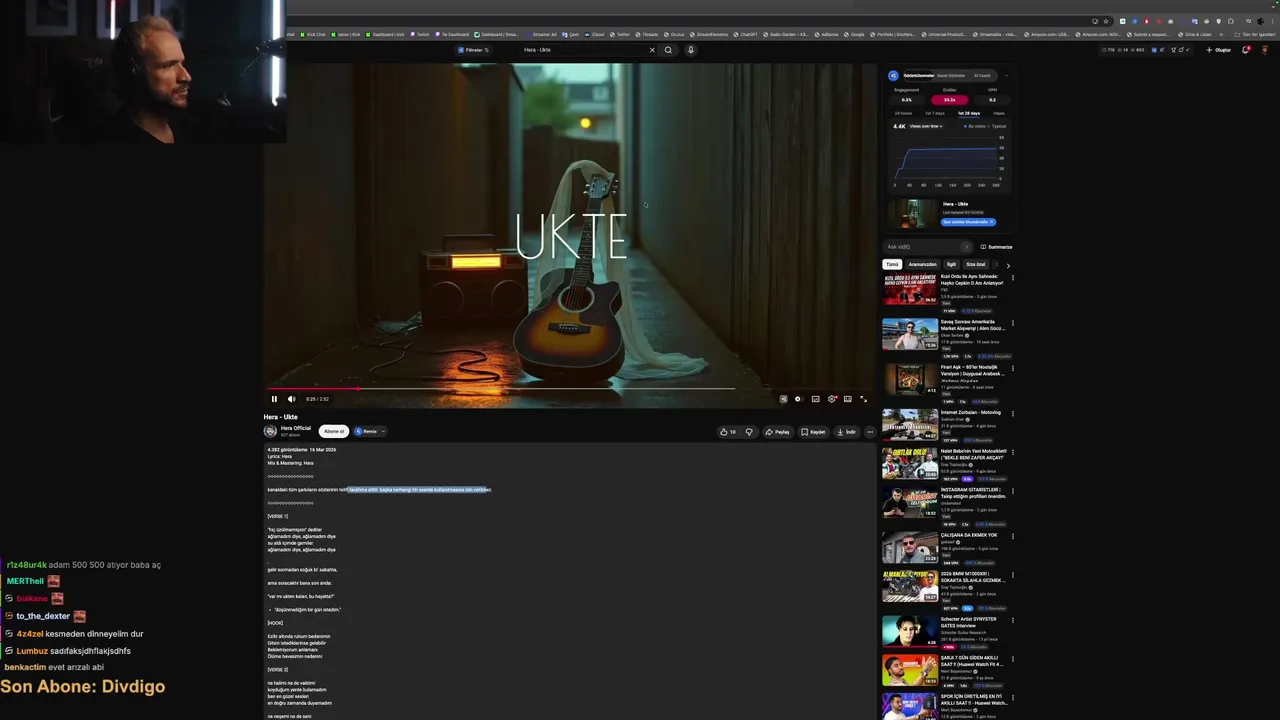This screenshot has width=1280, height=720.
Task: Select Tümü filter chip
Action: 892,265
